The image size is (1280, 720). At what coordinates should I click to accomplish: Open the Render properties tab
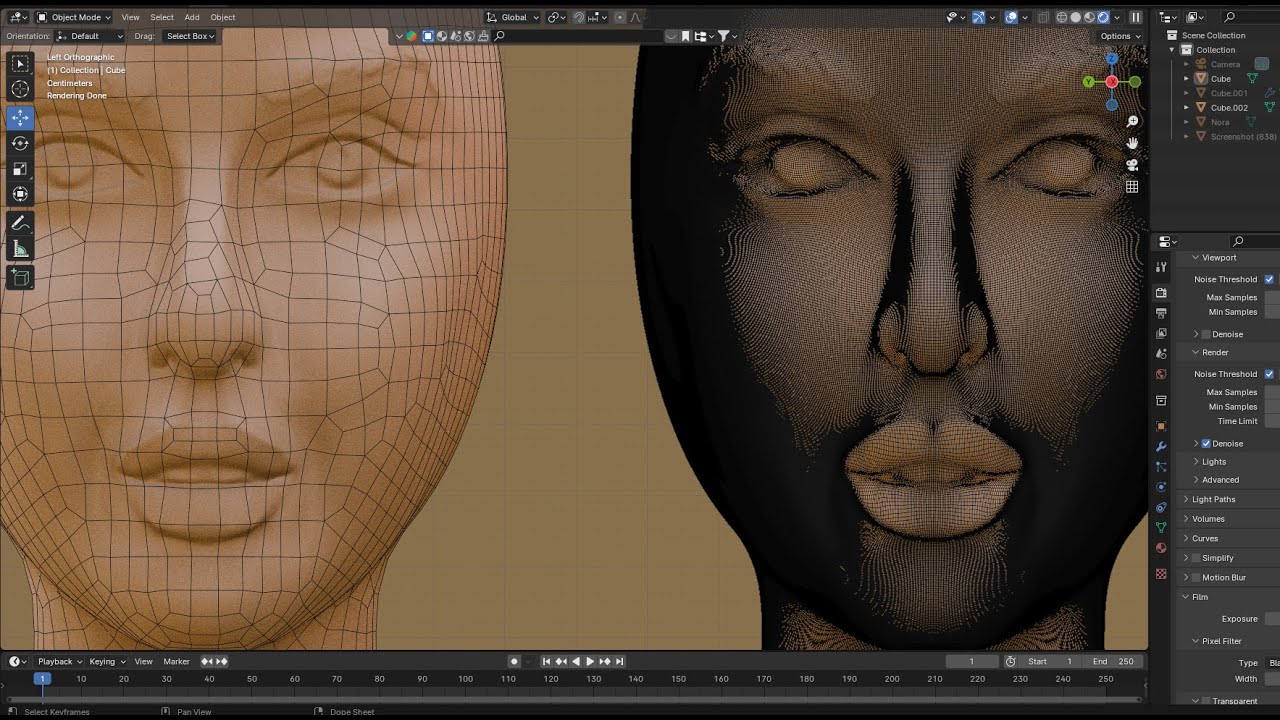tap(1161, 293)
